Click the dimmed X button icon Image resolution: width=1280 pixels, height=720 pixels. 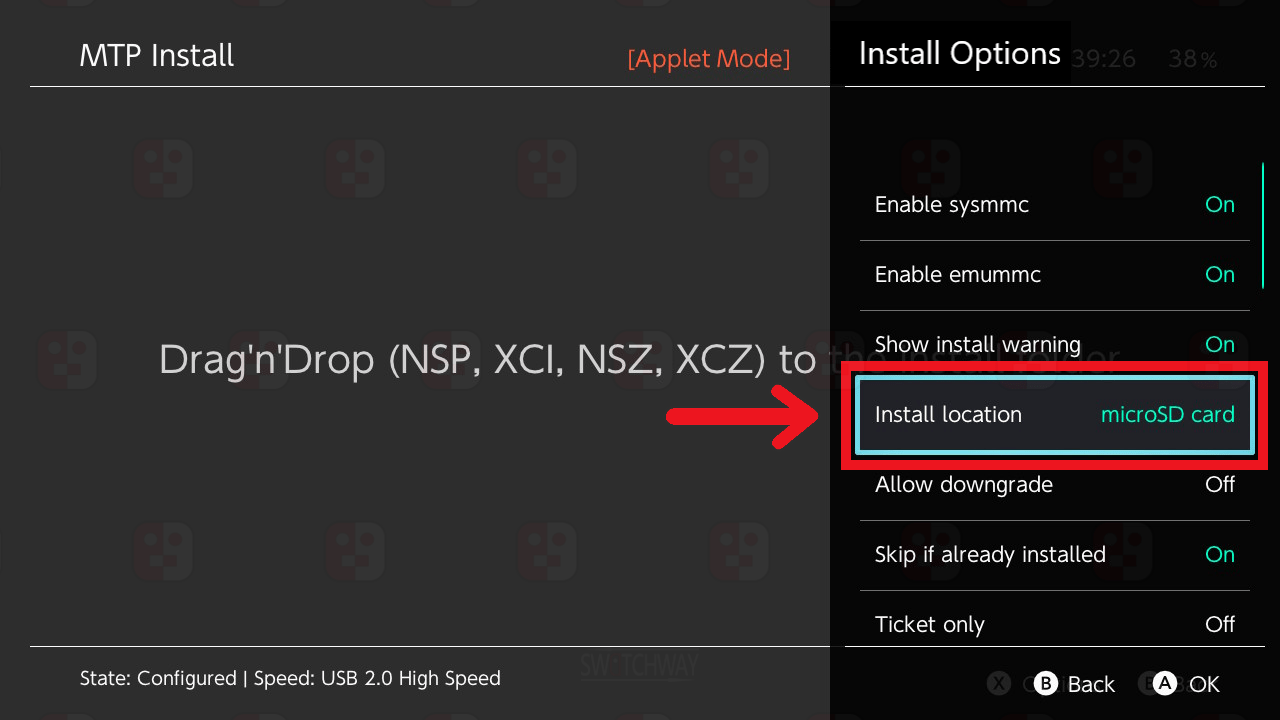click(x=998, y=683)
